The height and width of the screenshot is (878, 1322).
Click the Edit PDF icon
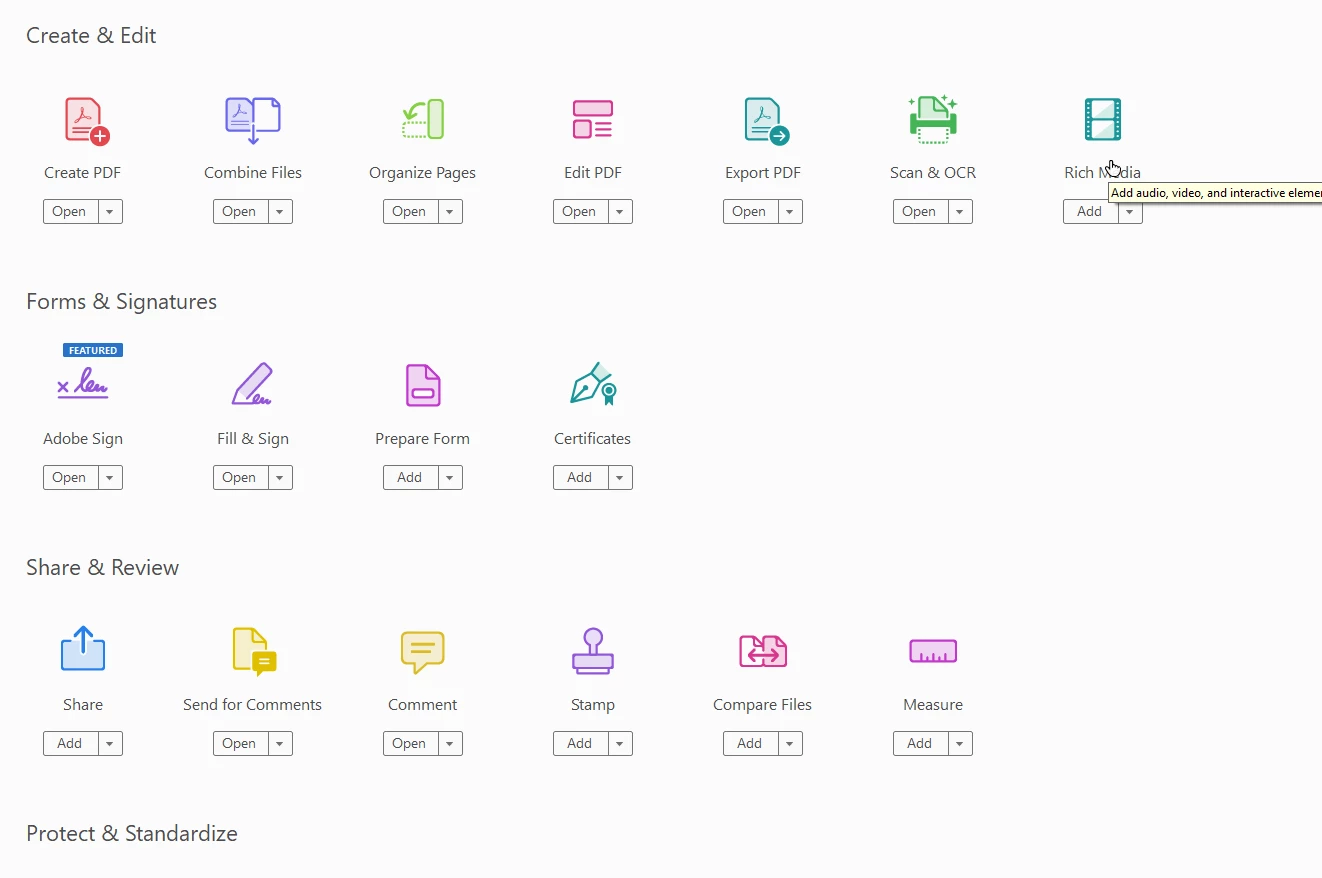pyautogui.click(x=593, y=119)
